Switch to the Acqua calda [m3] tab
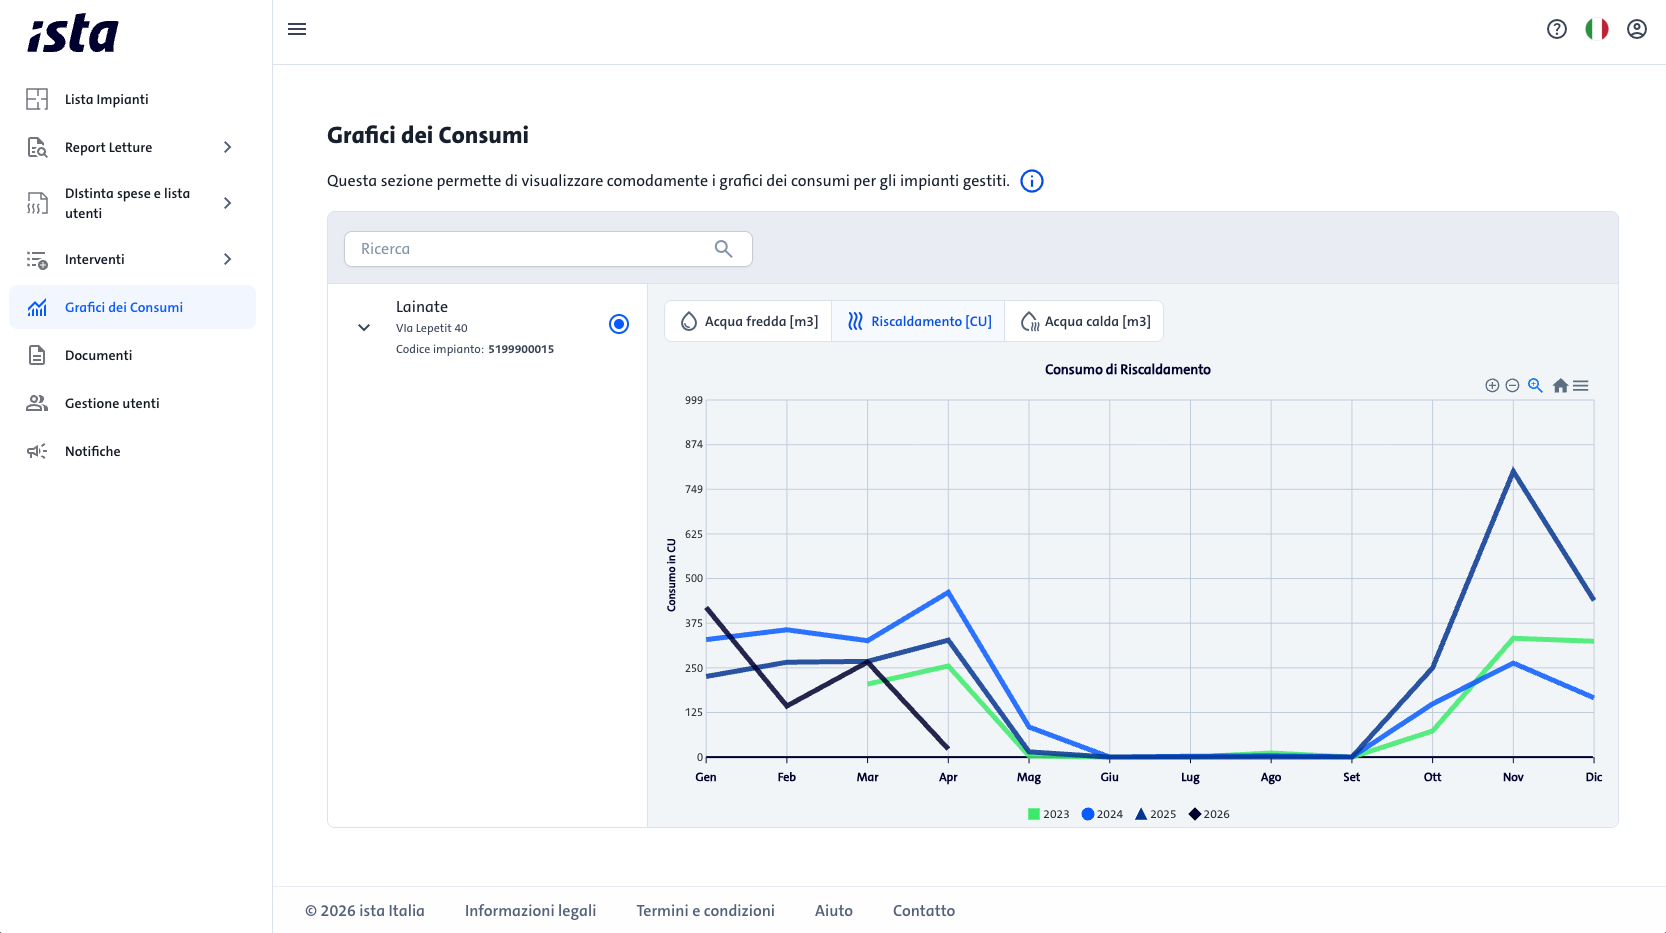Image resolution: width=1666 pixels, height=933 pixels. [1085, 321]
